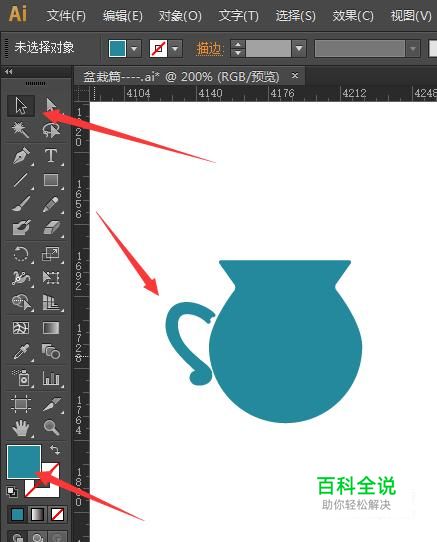Image resolution: width=437 pixels, height=542 pixels.
Task: Select the Pen tool
Action: (x=21, y=156)
